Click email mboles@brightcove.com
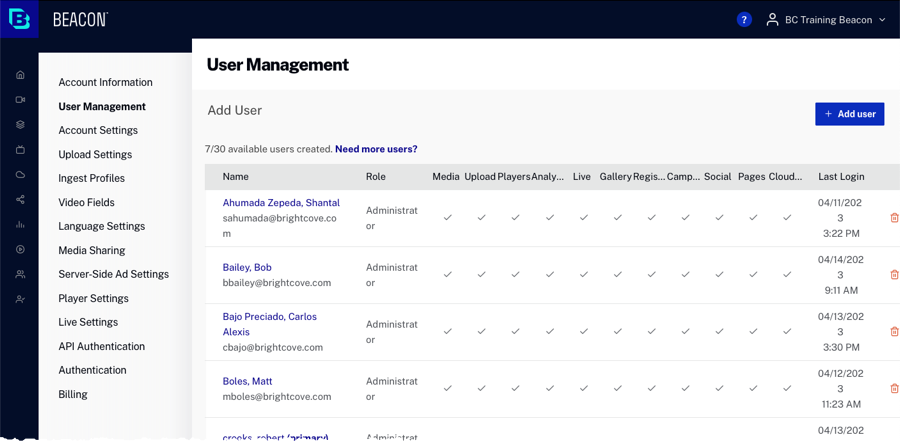Viewport: 900px width, 441px height. 277,397
